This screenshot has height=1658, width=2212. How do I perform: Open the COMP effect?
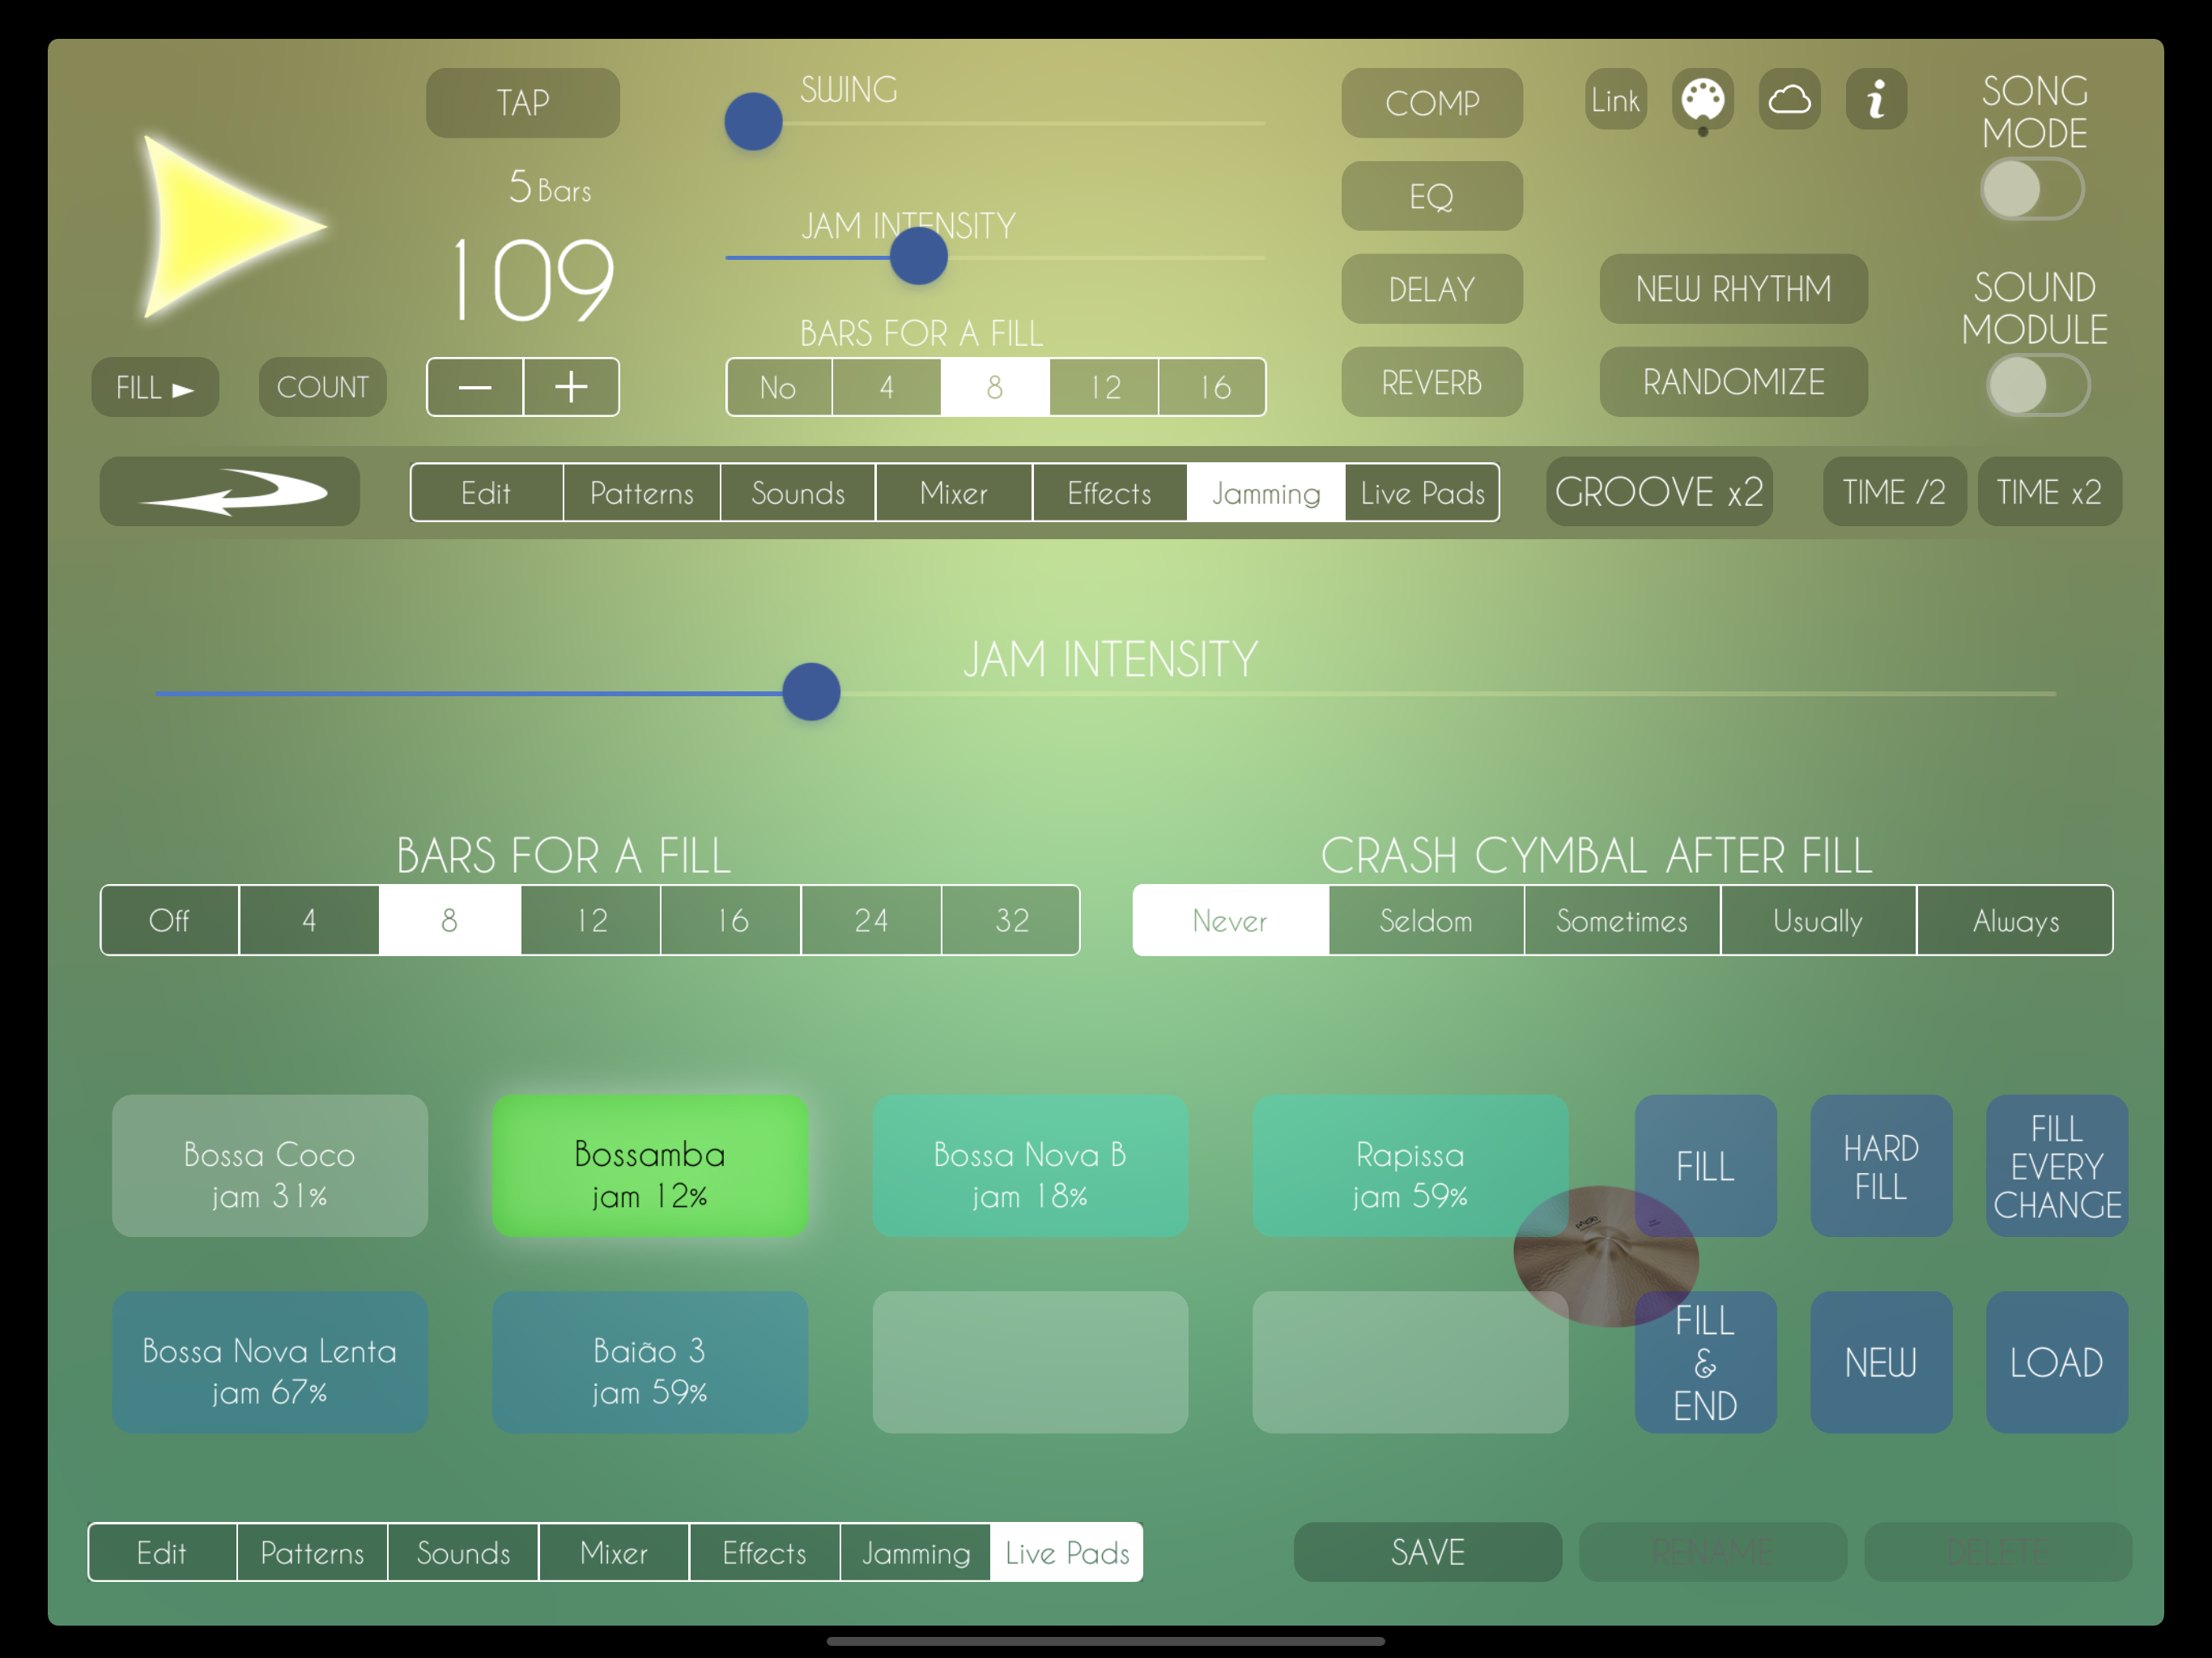point(1432,103)
